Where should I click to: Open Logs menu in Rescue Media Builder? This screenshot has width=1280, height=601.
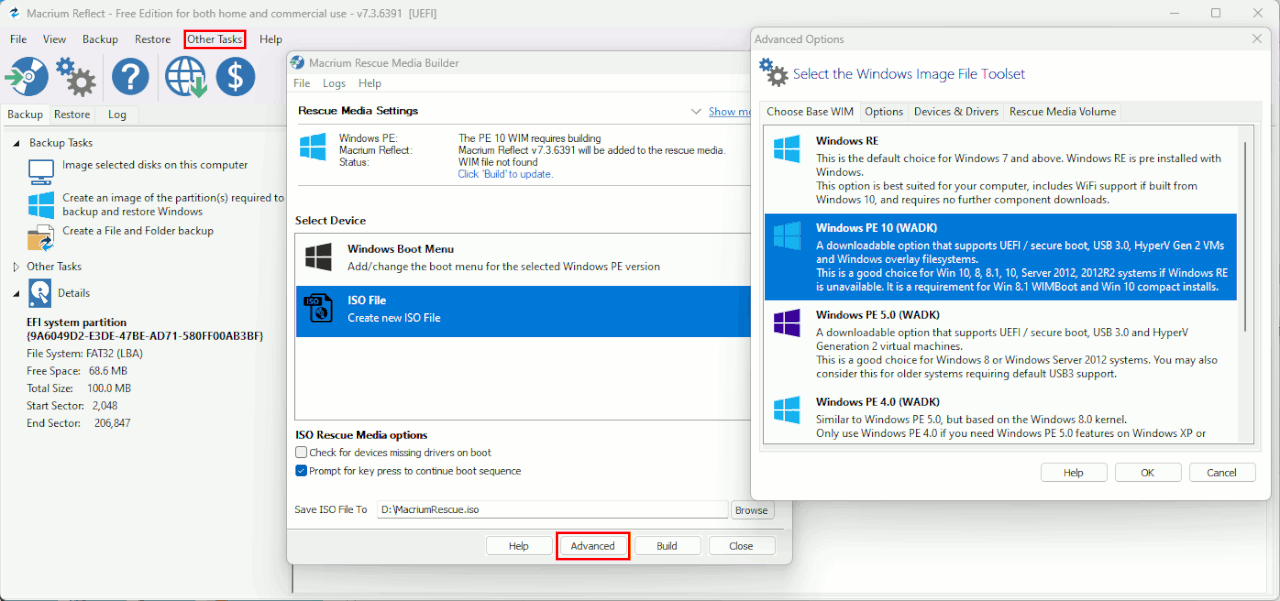coord(334,83)
